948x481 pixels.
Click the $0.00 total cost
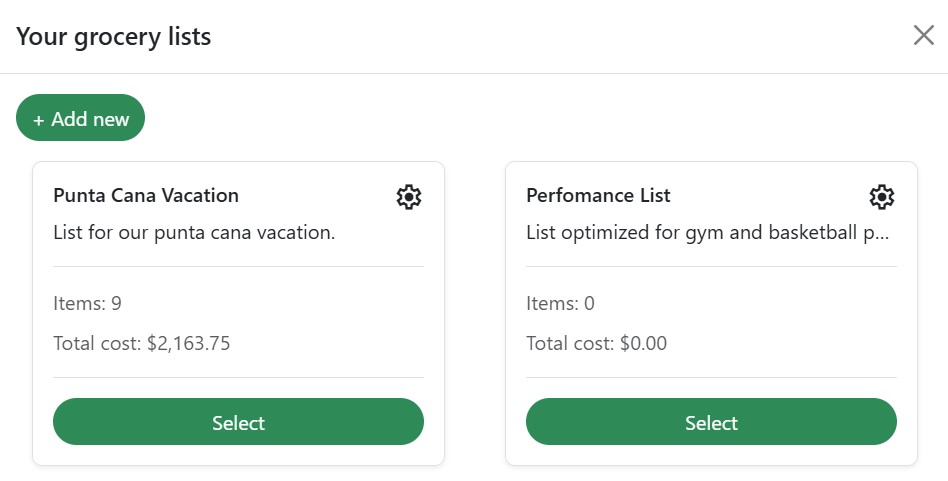(643, 343)
